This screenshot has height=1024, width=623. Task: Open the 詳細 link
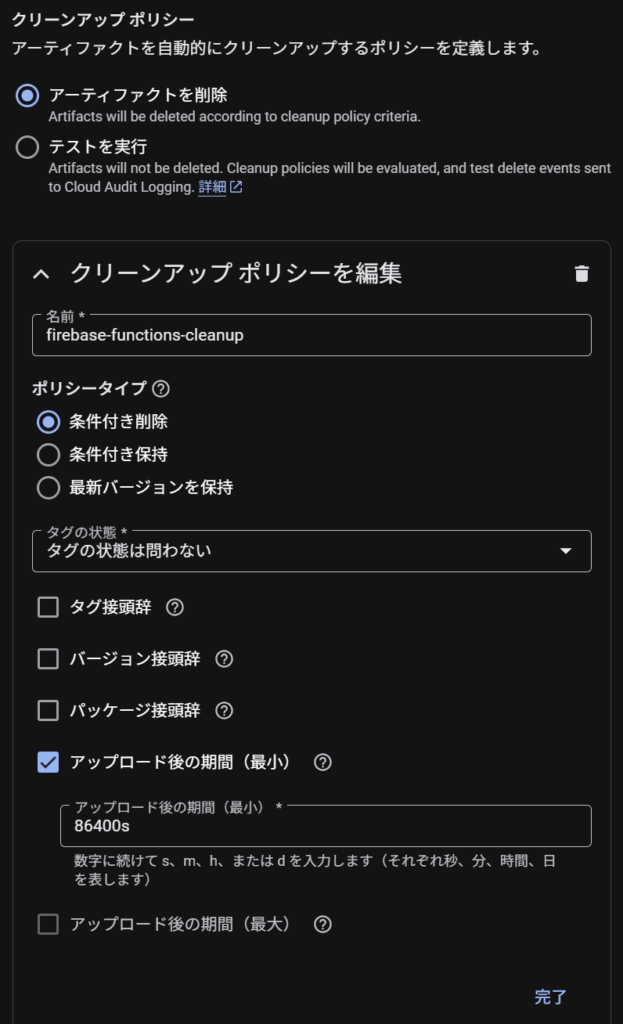click(x=211, y=187)
